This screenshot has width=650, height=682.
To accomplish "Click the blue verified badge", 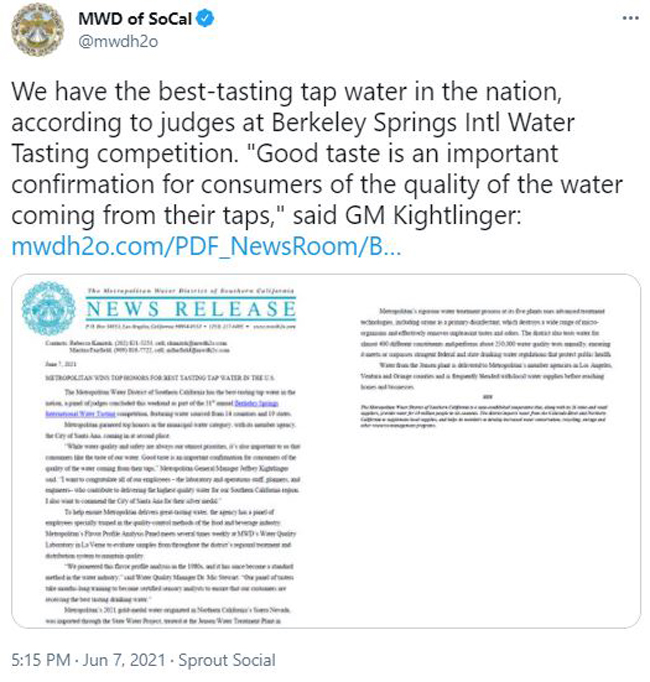I will [205, 19].
